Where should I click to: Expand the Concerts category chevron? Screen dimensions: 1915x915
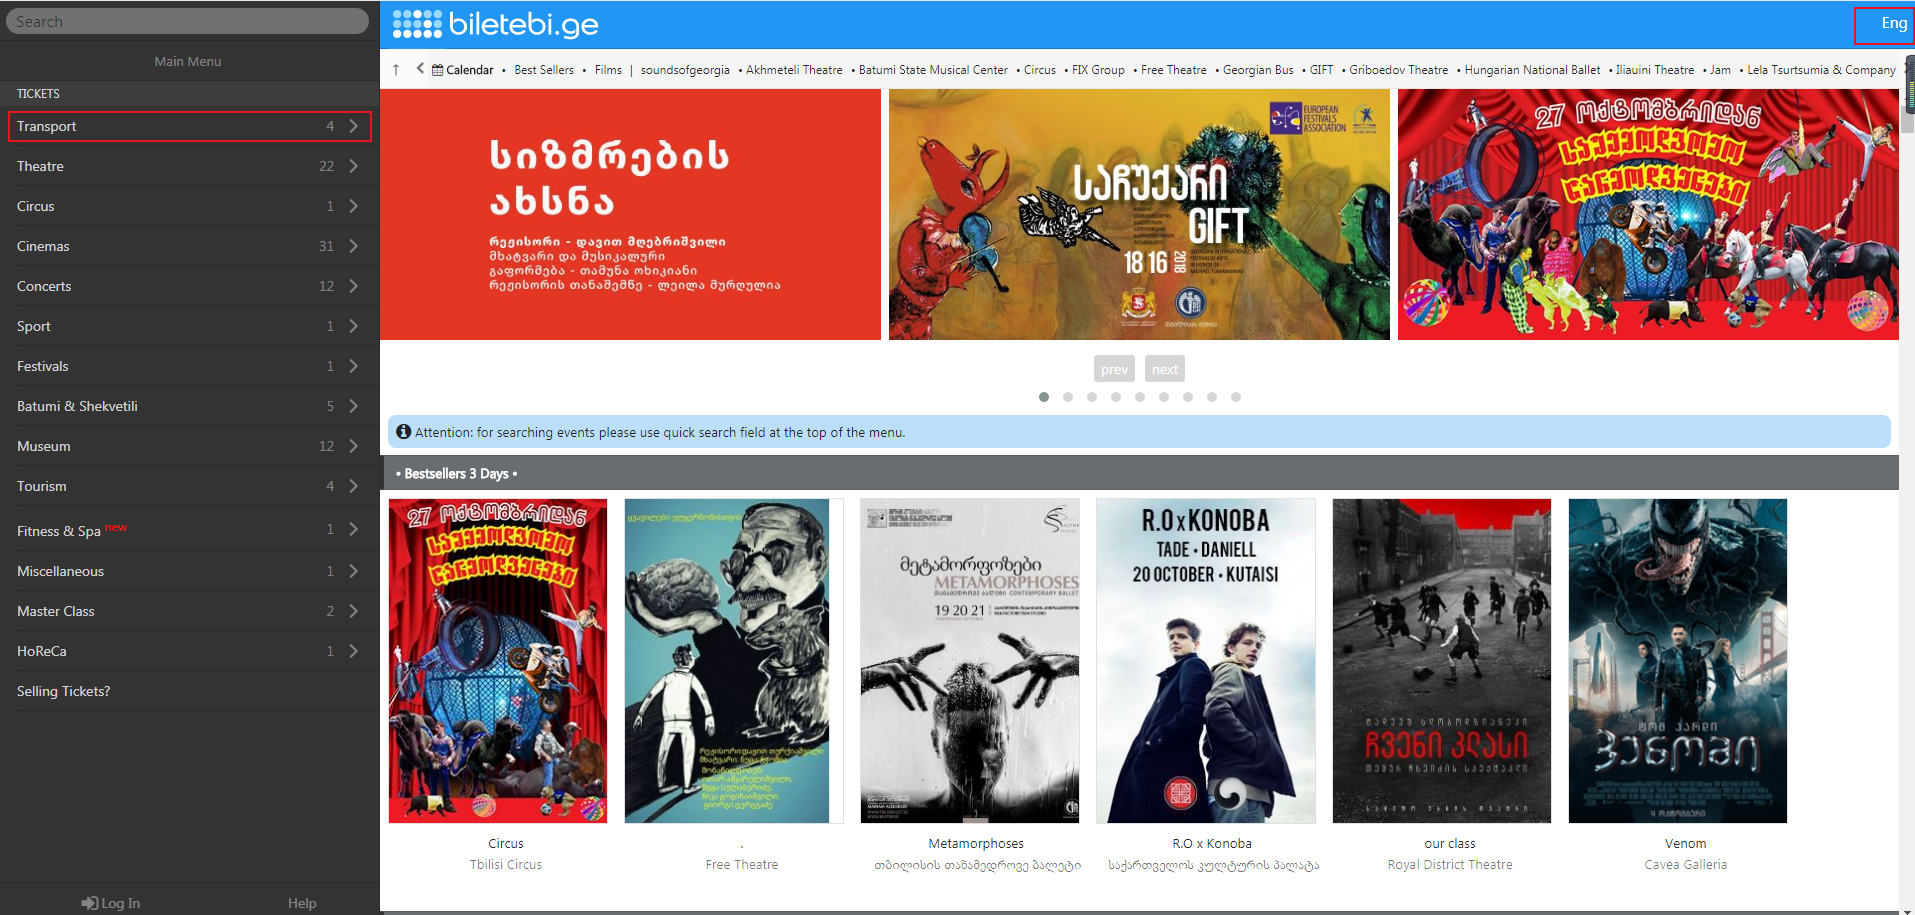tap(354, 286)
